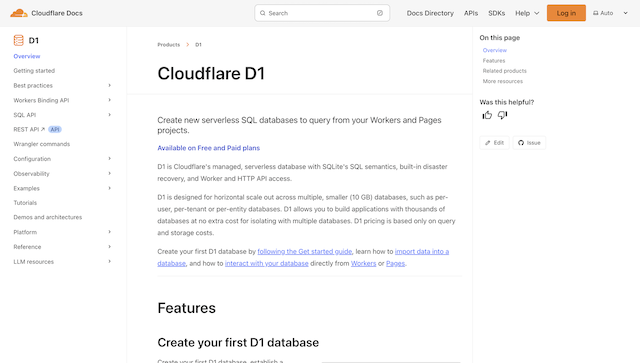The height and width of the screenshot is (363, 640).
Task: Expand the Reference section
Action: click(109, 247)
